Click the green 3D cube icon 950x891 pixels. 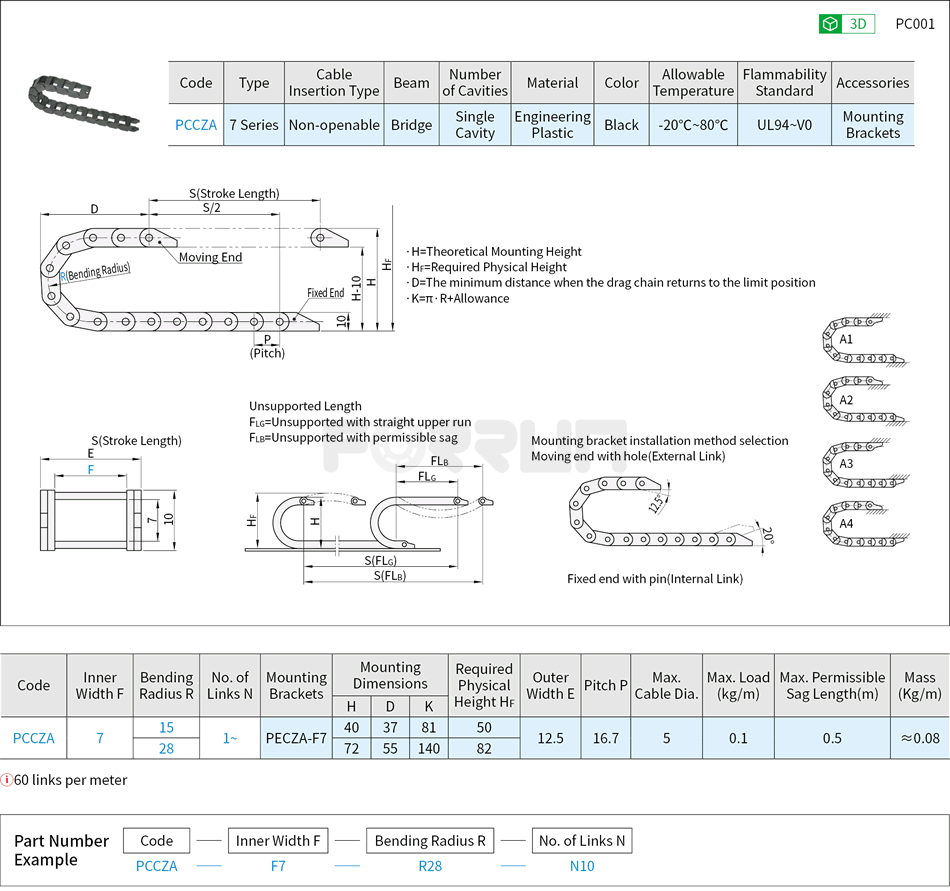click(x=830, y=24)
